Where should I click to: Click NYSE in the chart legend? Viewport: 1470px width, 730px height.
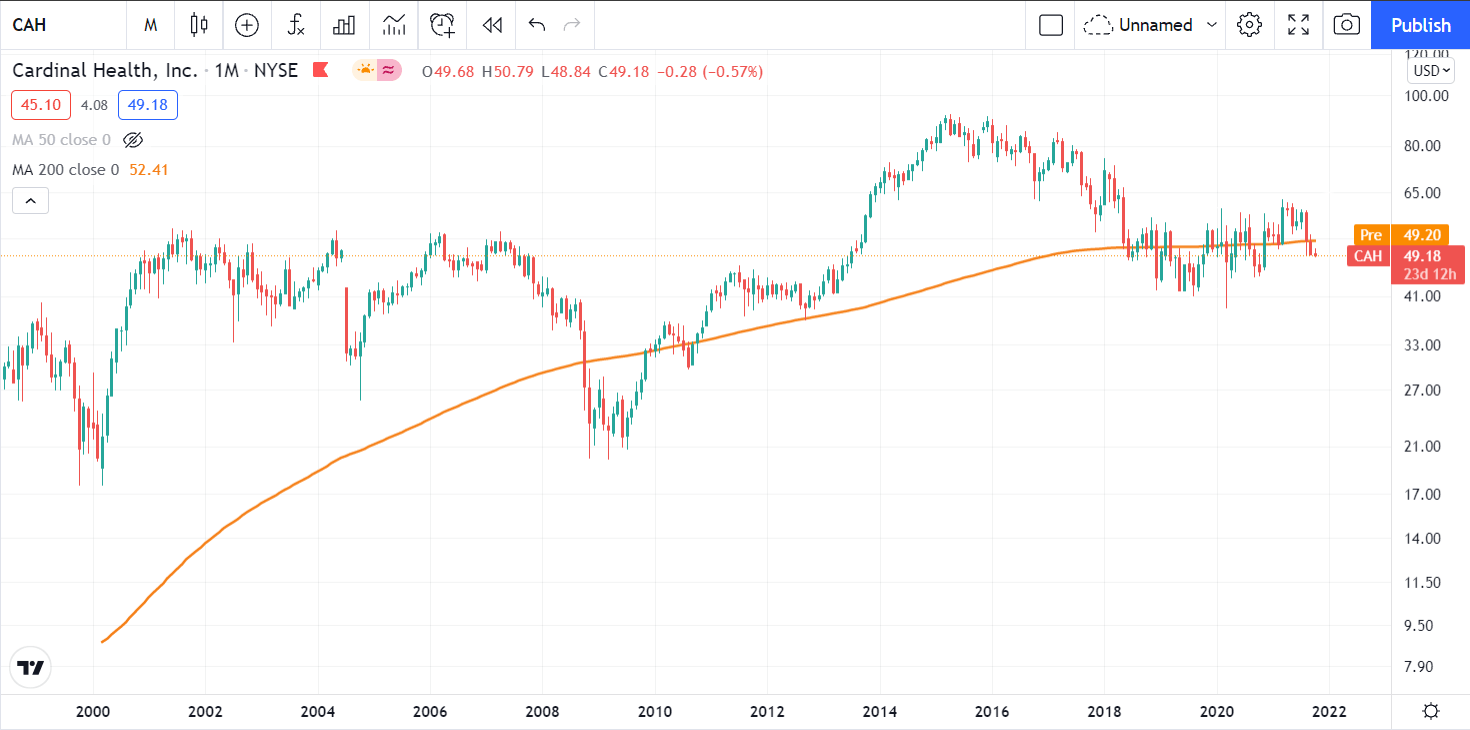[x=275, y=71]
